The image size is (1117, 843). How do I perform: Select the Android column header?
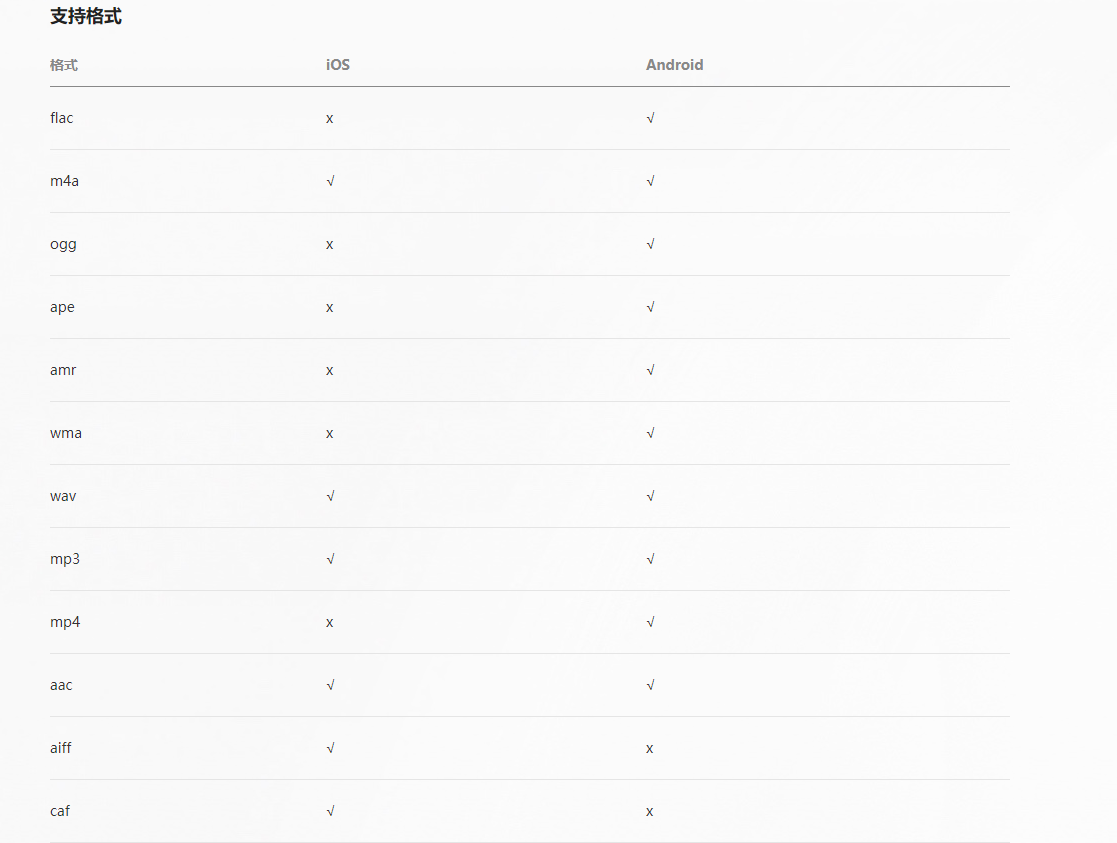point(674,65)
